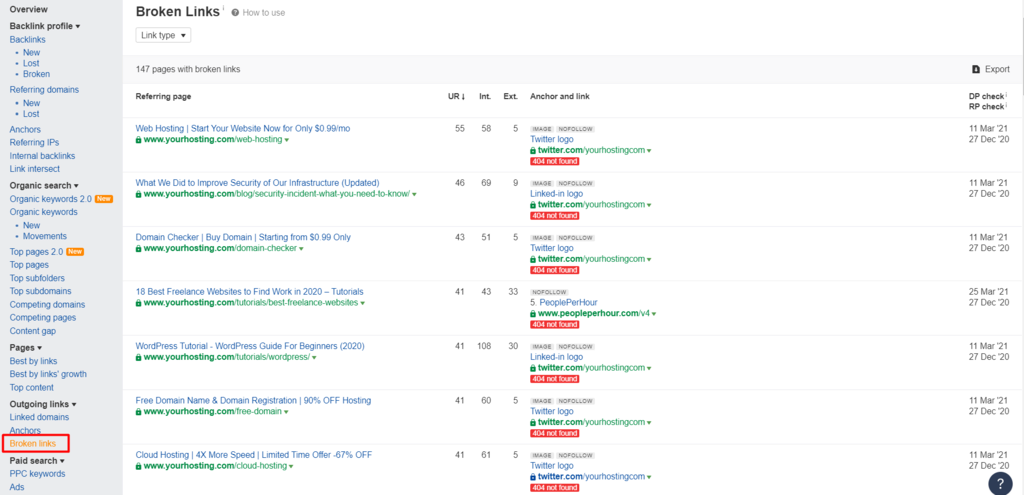This screenshot has width=1024, height=495.
Task: Click the Export button
Action: point(991,69)
